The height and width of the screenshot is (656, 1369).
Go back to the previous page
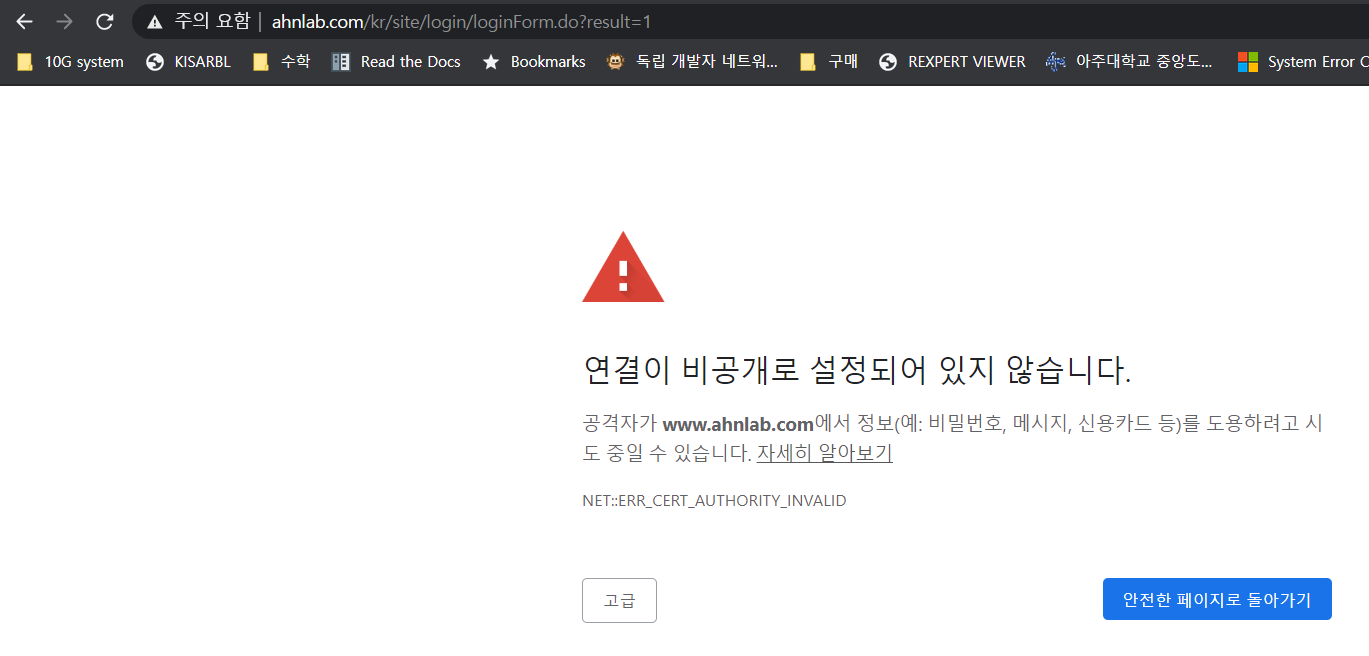24,21
